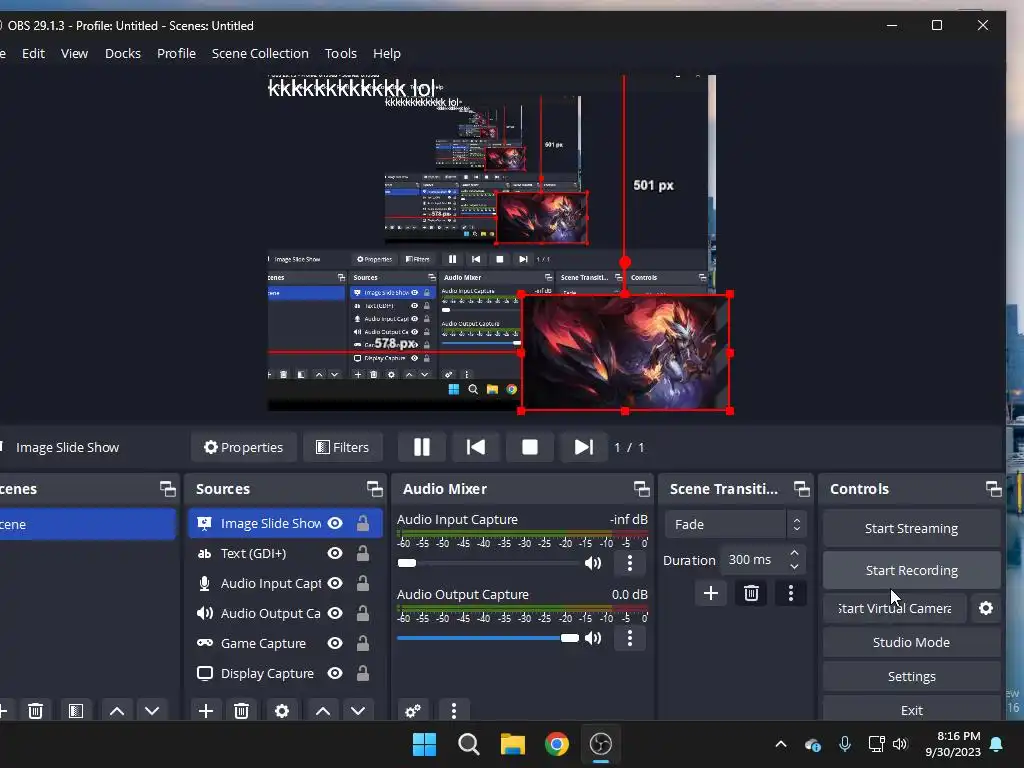
Task: Lock the Display Capture source
Action: coord(362,673)
